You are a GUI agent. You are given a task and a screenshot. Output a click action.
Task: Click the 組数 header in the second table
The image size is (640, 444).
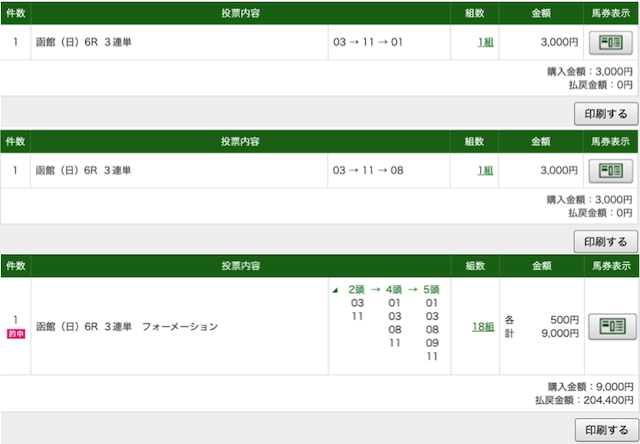tap(474, 142)
